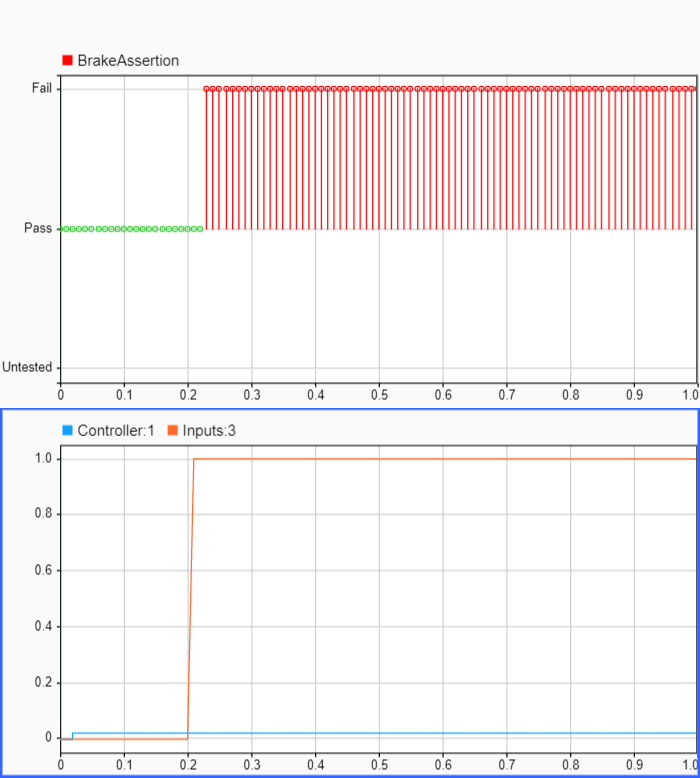Image resolution: width=700 pixels, height=778 pixels.
Task: Select the Controller:1 legend label
Action: click(x=116, y=431)
